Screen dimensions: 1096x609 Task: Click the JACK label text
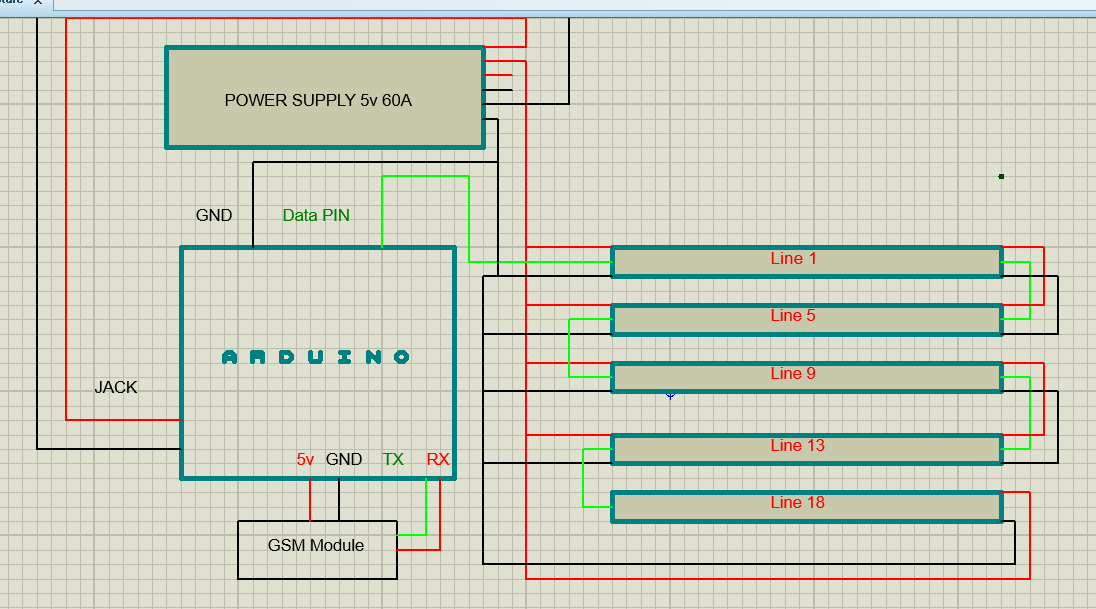click(x=116, y=387)
